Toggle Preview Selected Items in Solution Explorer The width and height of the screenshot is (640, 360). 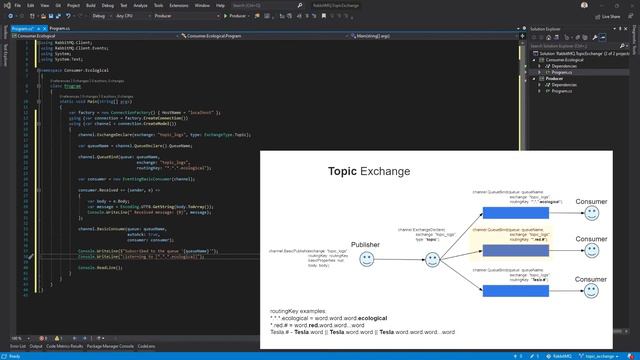[603, 38]
